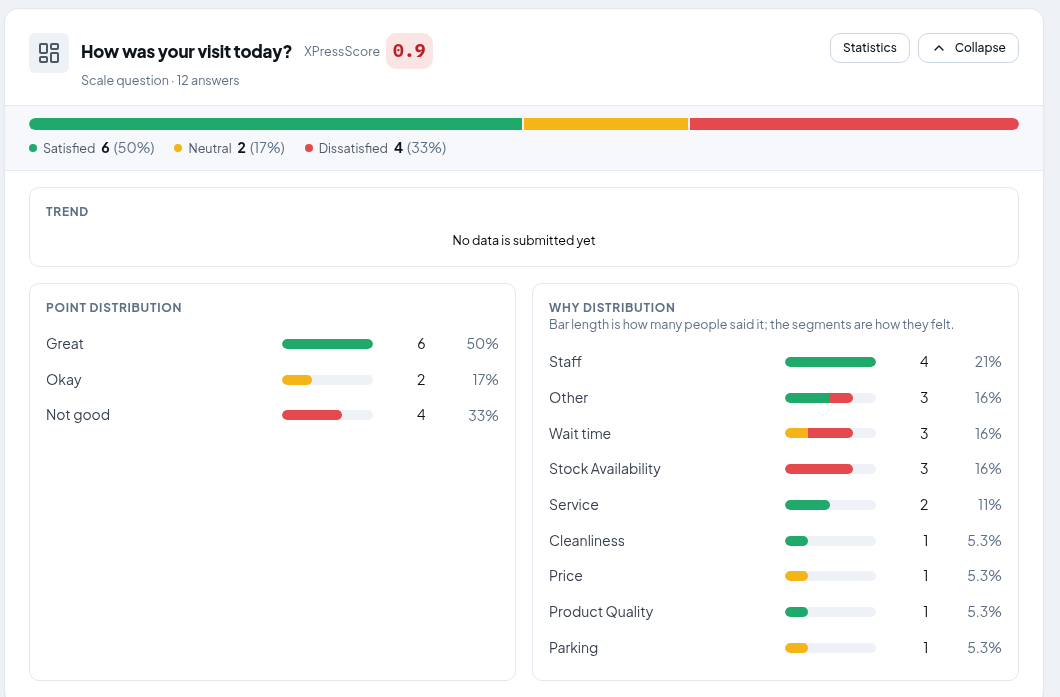
Task: Click the green and red bar for Other
Action: 819,398
